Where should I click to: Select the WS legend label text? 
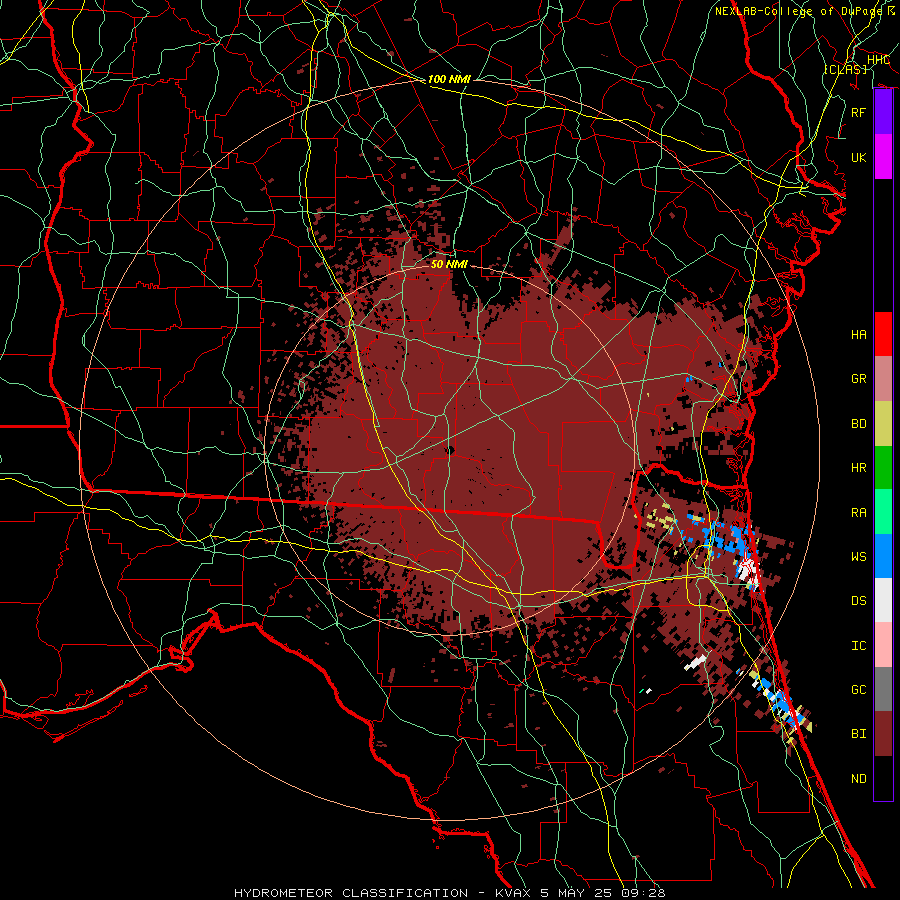[859, 557]
